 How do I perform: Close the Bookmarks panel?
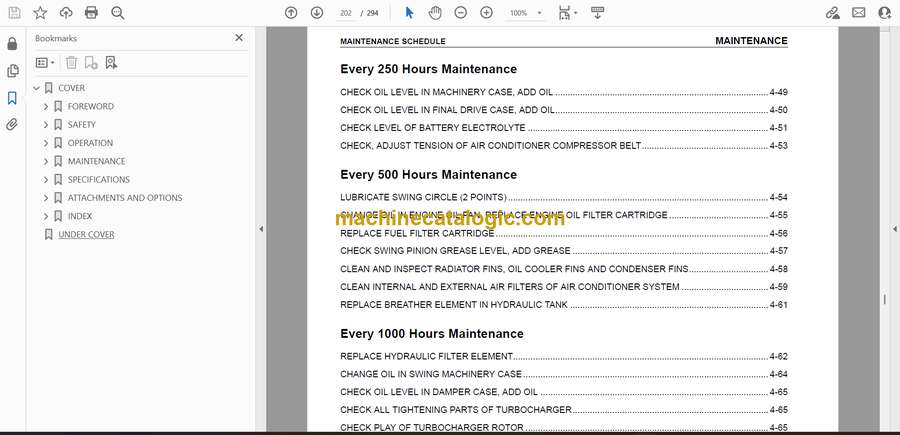tap(239, 38)
